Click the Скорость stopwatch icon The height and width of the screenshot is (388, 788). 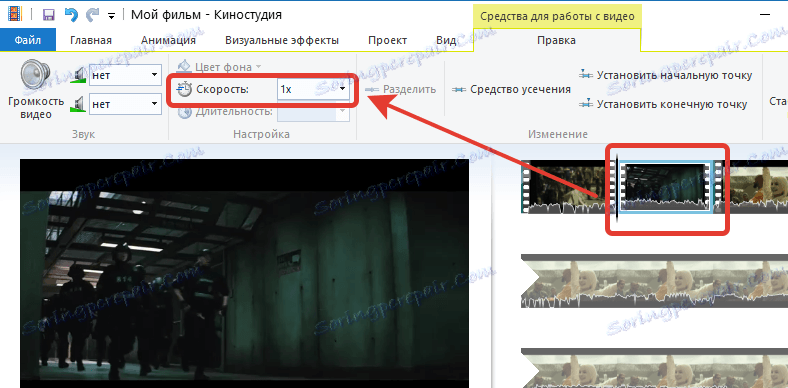click(184, 89)
